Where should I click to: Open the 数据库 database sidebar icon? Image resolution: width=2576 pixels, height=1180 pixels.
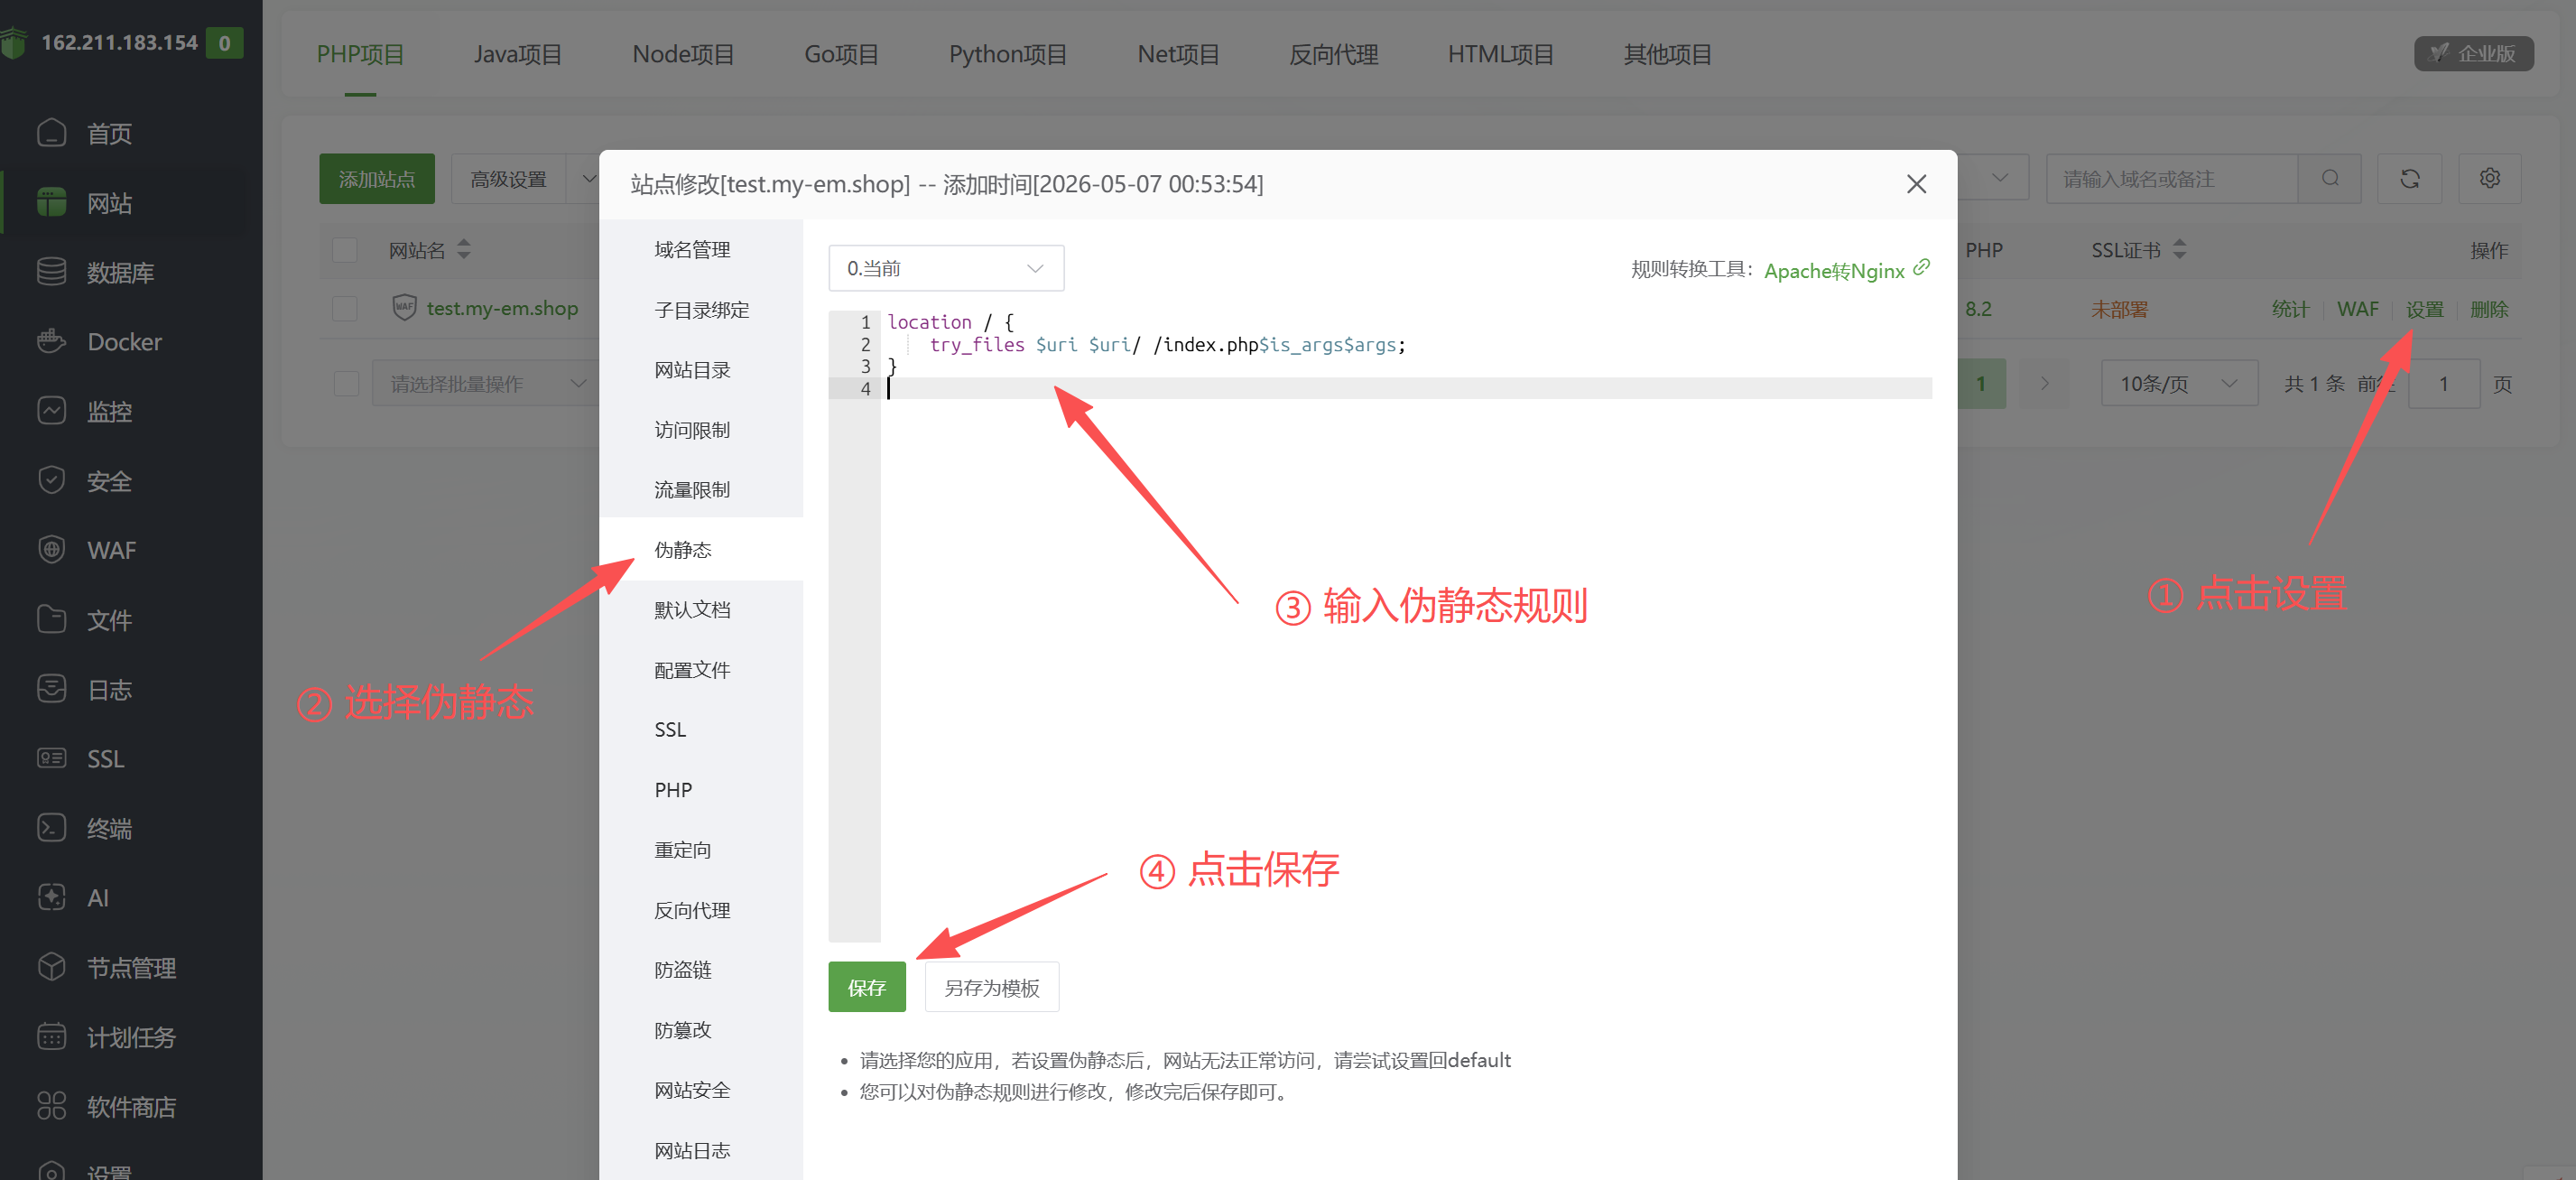coord(51,272)
